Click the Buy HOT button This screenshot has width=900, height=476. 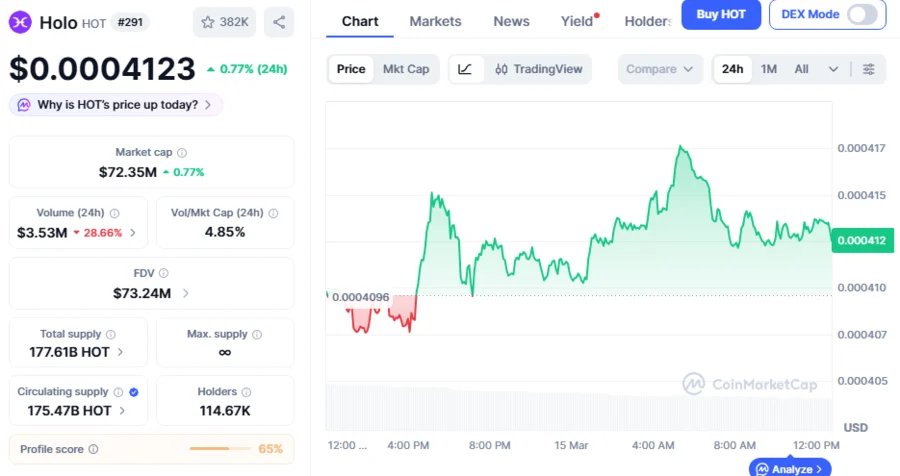720,14
